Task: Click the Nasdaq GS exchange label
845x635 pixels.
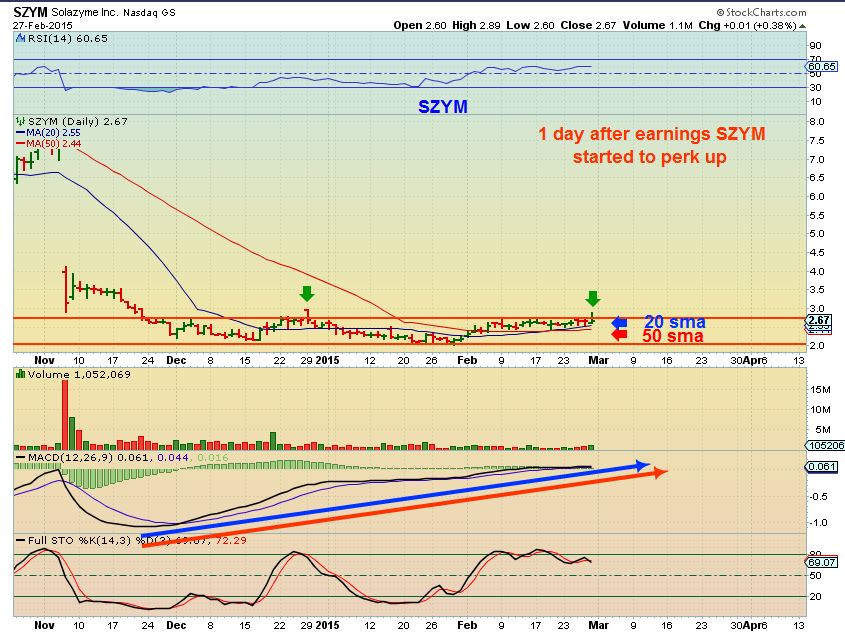Action: click(x=149, y=12)
